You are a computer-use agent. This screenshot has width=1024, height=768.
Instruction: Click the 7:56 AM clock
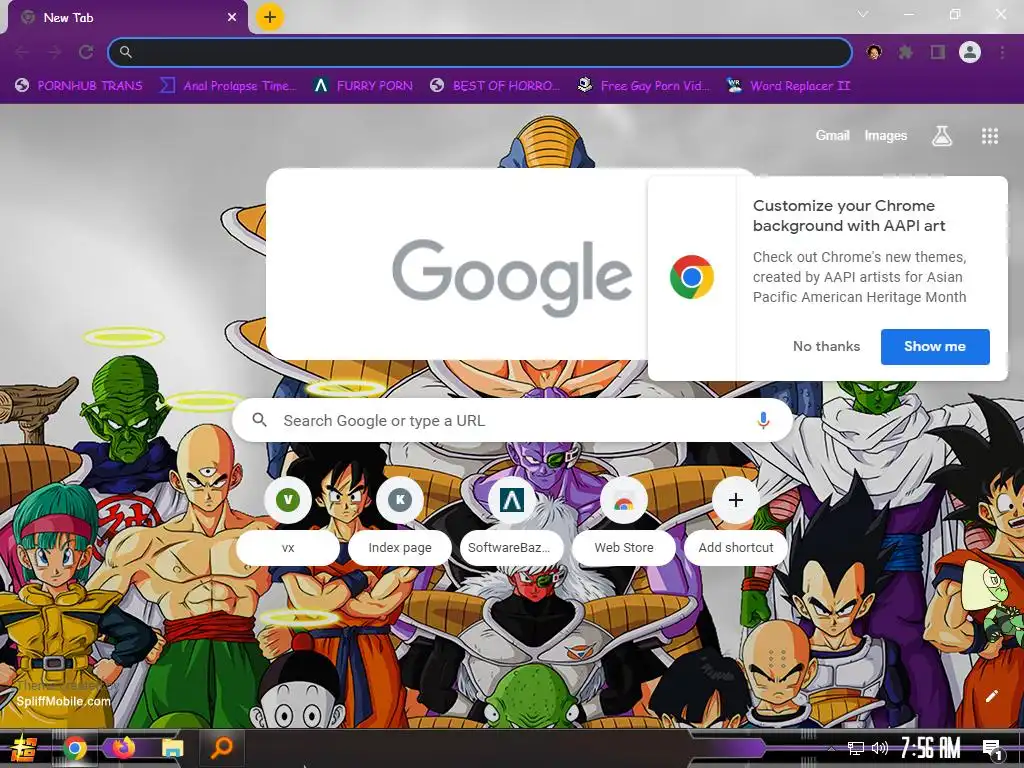click(930, 748)
